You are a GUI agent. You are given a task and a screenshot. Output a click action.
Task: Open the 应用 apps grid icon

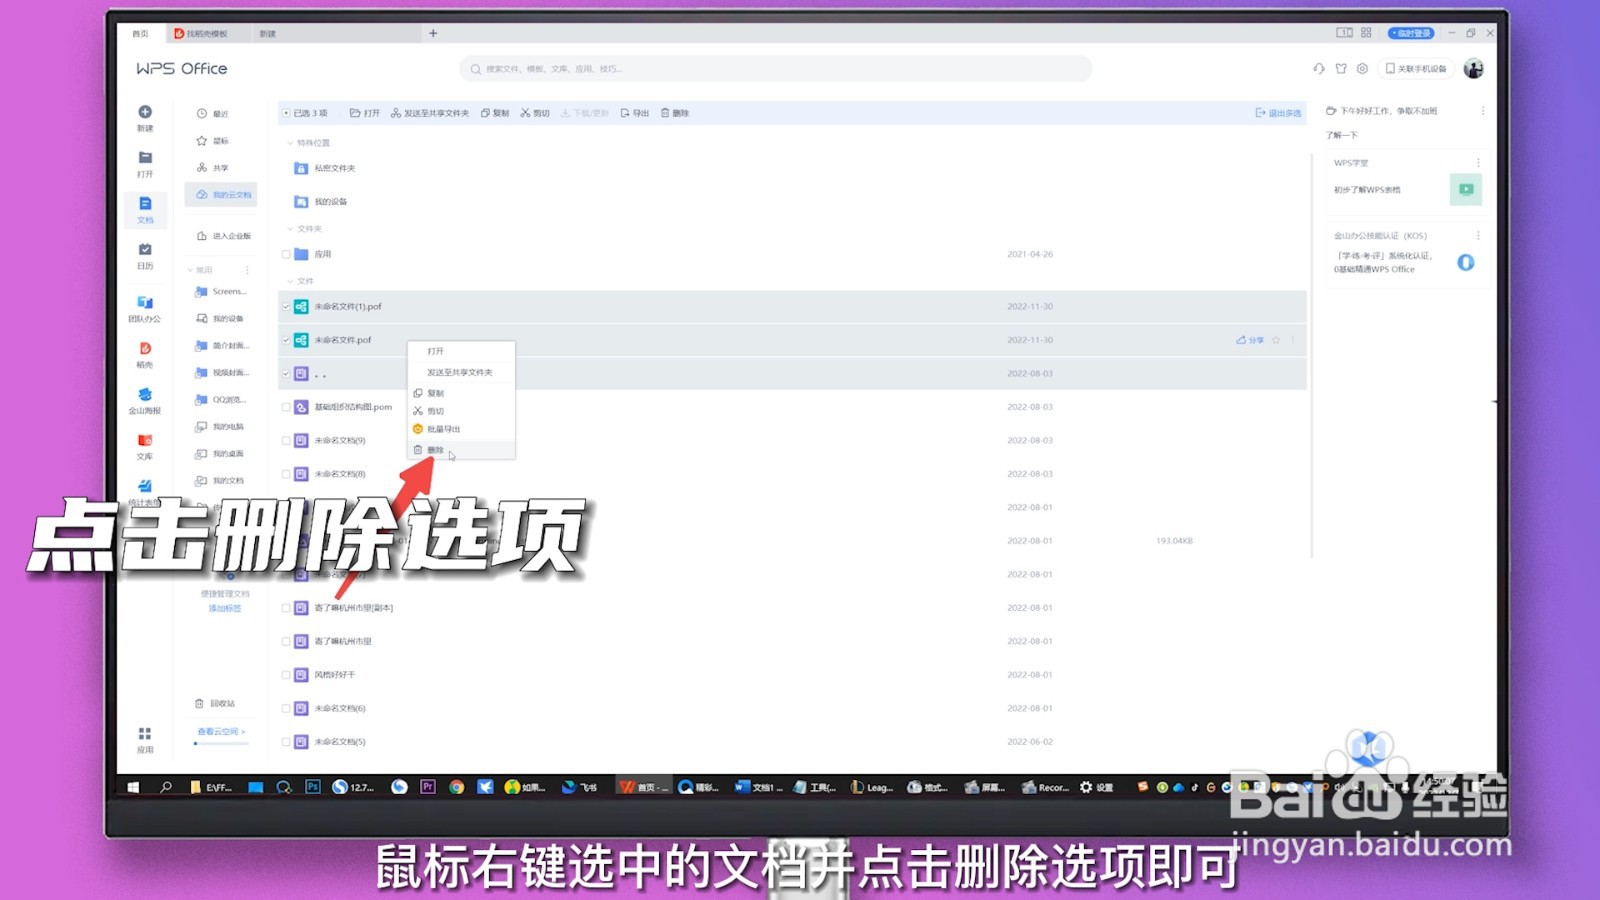(145, 740)
